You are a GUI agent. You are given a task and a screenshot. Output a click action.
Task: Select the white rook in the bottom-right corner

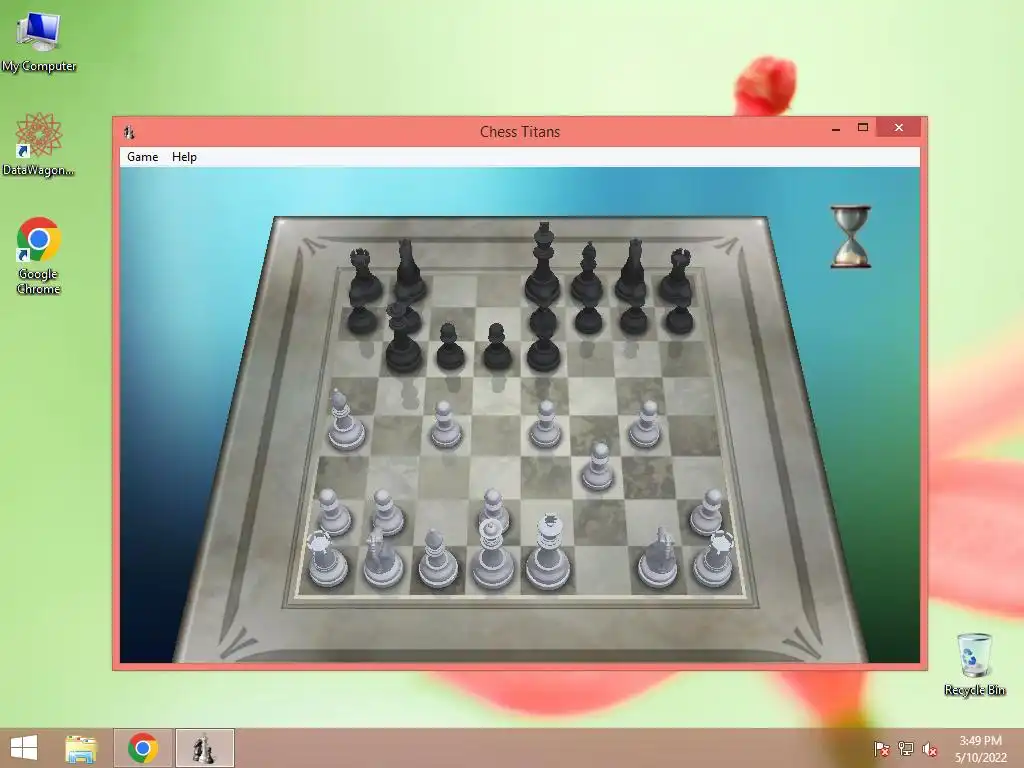tap(713, 559)
